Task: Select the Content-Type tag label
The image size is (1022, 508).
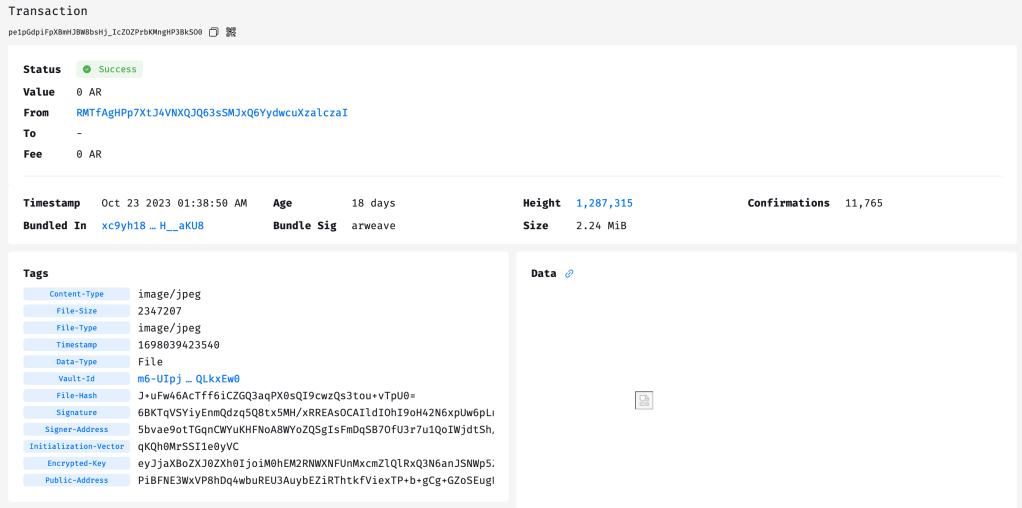Action: coord(77,294)
